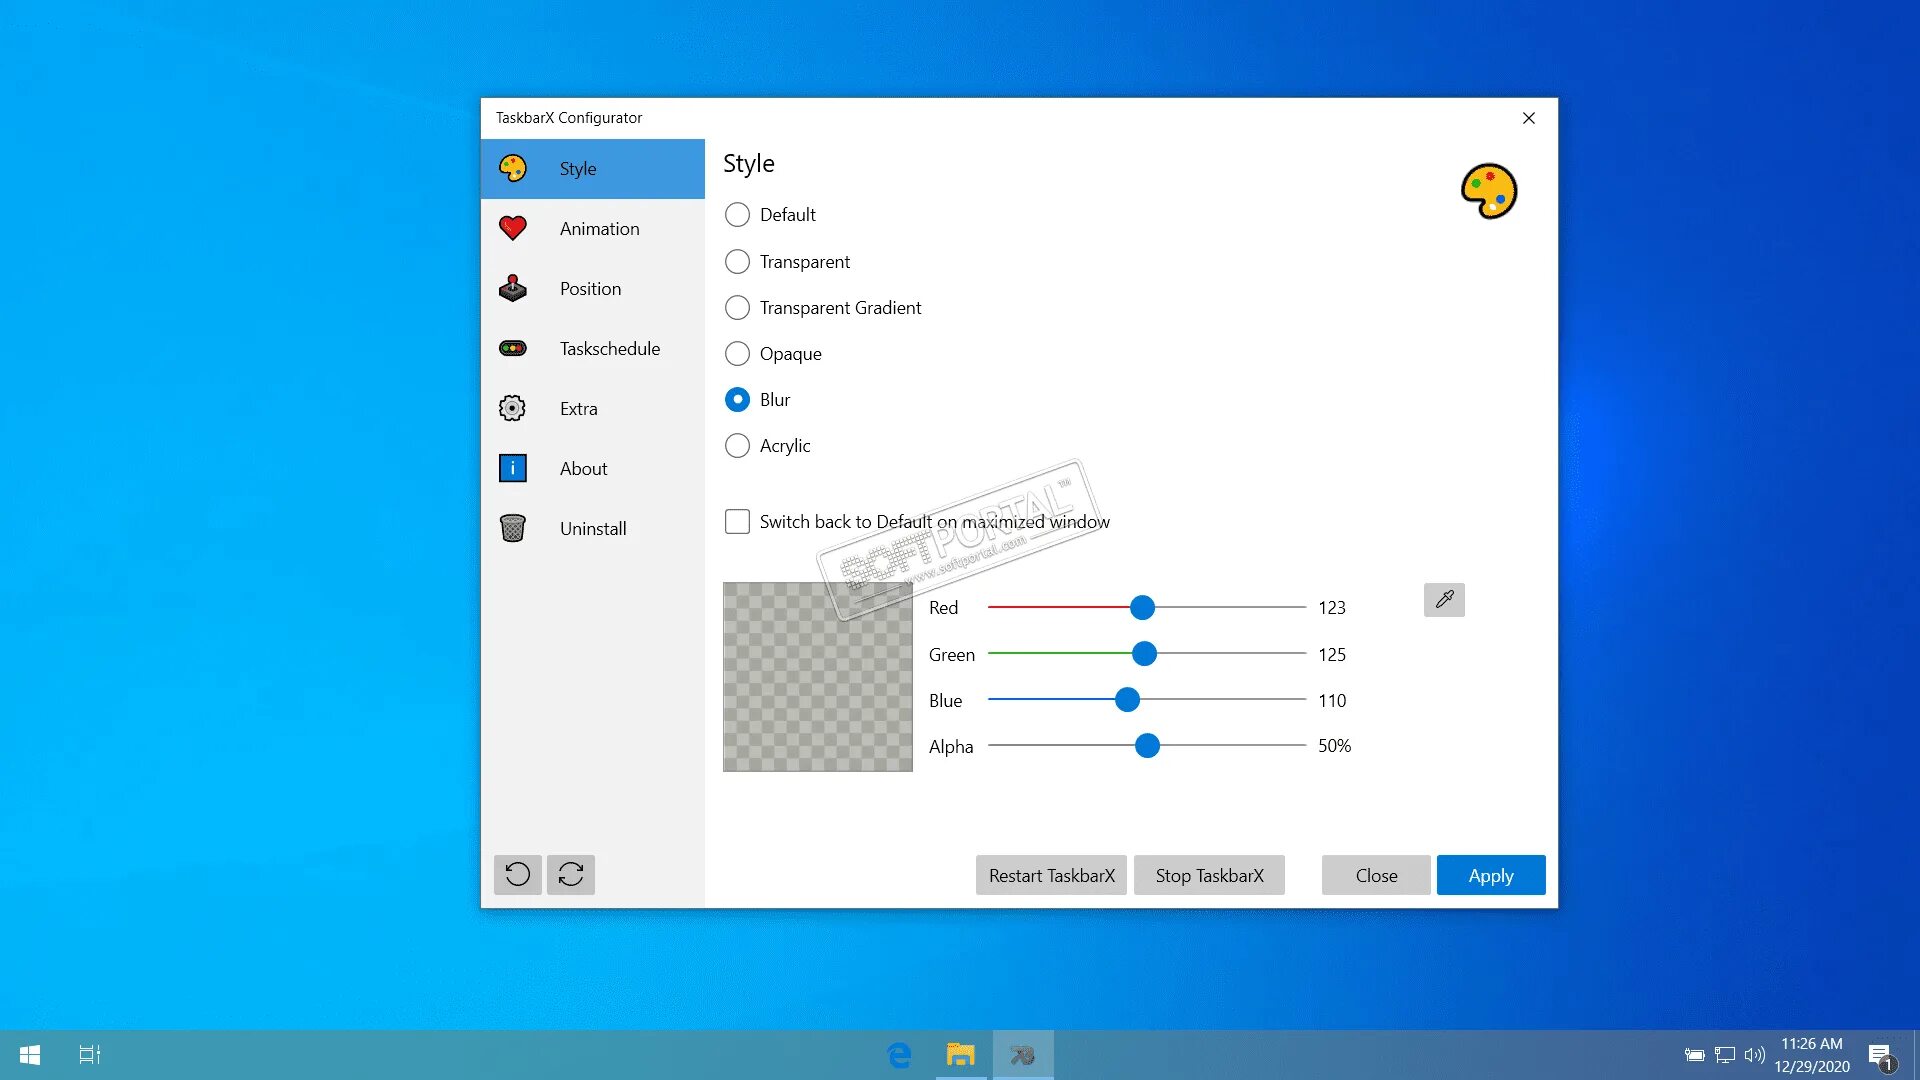The height and width of the screenshot is (1080, 1920).
Task: Open Microsoft Edge from the taskbar
Action: pyautogui.click(x=899, y=1054)
